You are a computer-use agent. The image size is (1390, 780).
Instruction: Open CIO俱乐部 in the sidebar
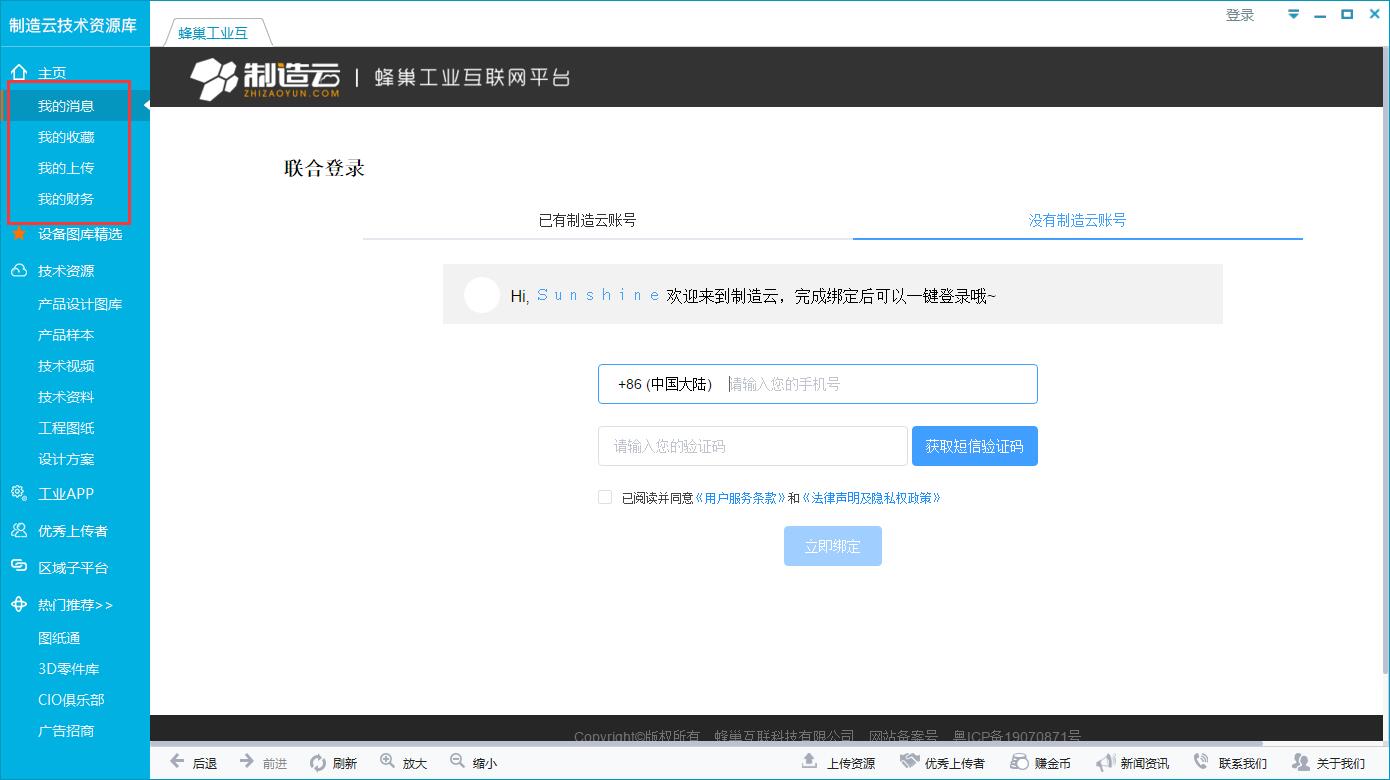click(71, 700)
